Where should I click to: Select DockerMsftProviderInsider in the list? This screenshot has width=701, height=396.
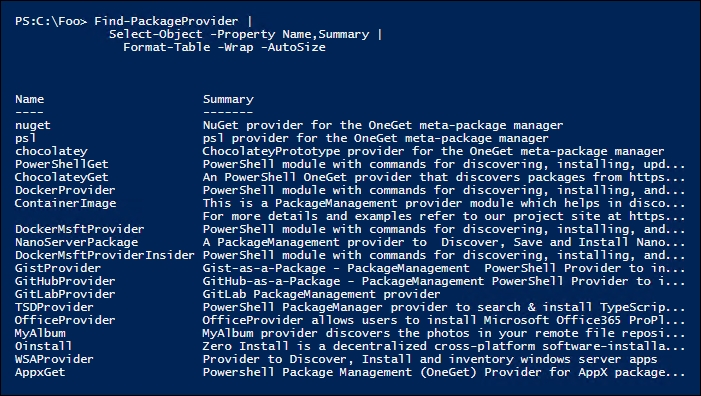pos(105,255)
